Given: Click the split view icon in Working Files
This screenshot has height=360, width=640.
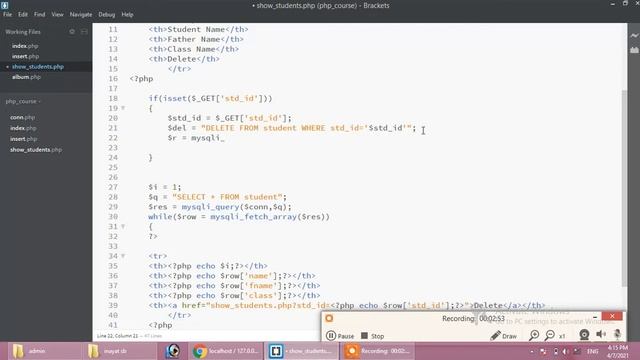Looking at the screenshot, I should coord(84,31).
